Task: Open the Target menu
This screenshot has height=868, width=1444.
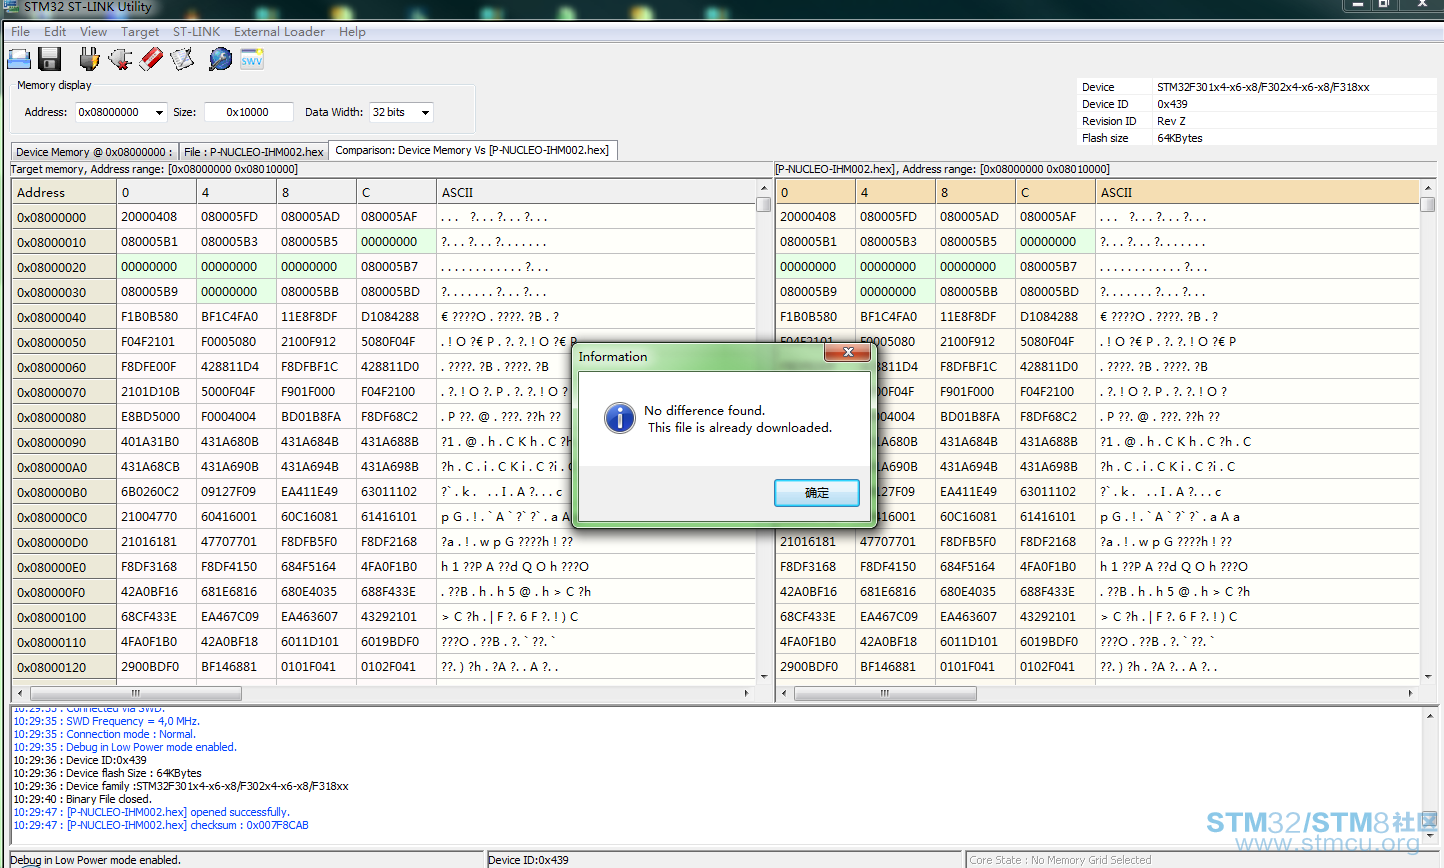Action: (x=140, y=32)
